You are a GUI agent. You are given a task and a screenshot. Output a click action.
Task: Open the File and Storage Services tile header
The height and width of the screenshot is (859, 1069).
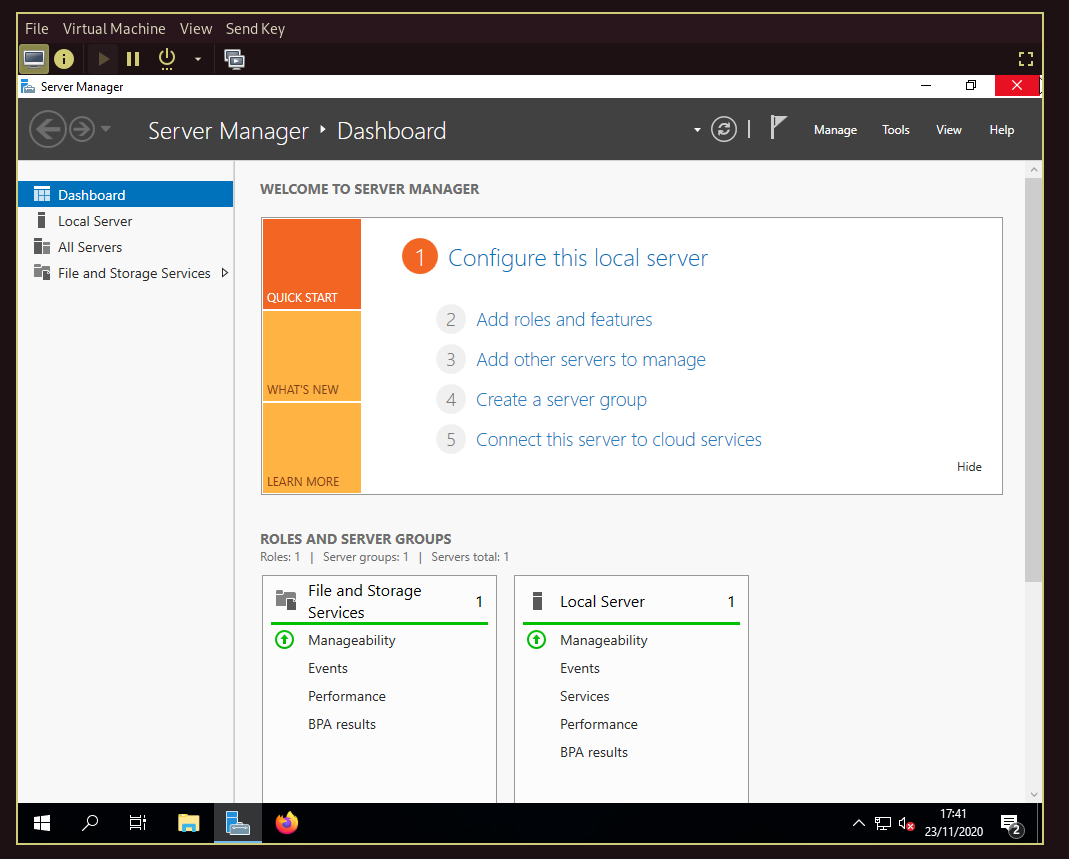click(x=379, y=601)
